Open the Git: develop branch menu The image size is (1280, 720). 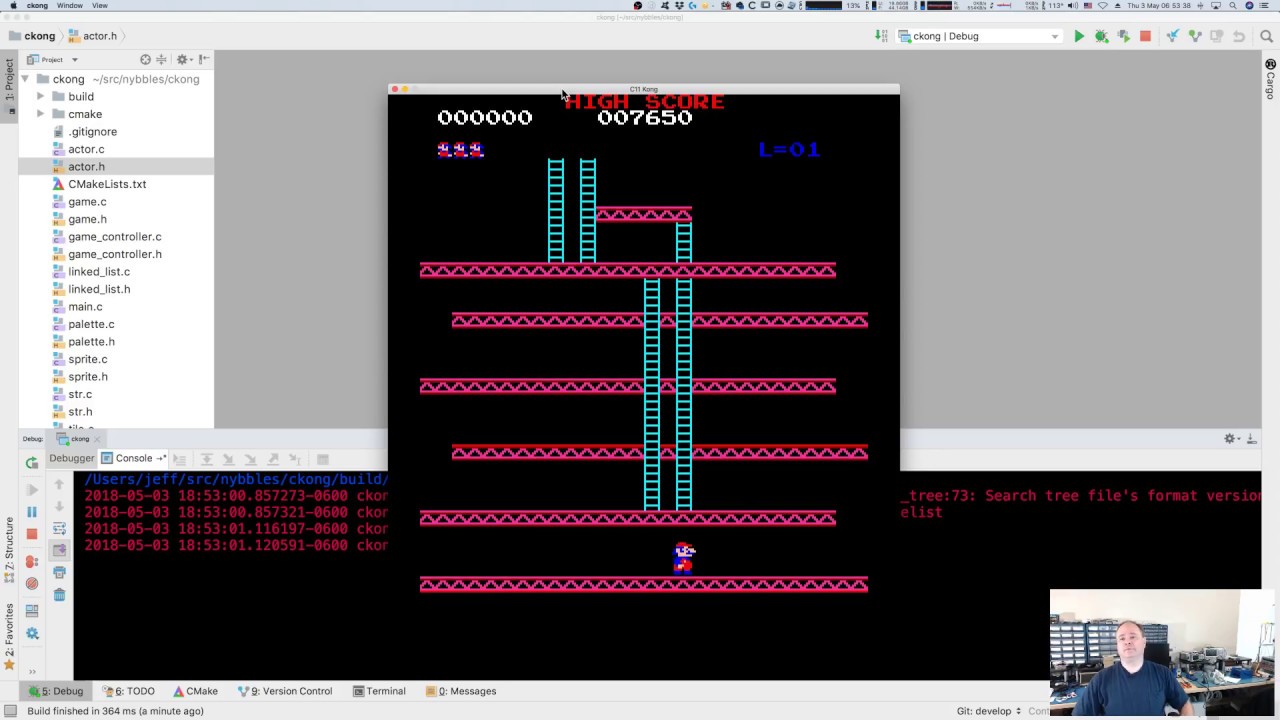click(x=989, y=711)
